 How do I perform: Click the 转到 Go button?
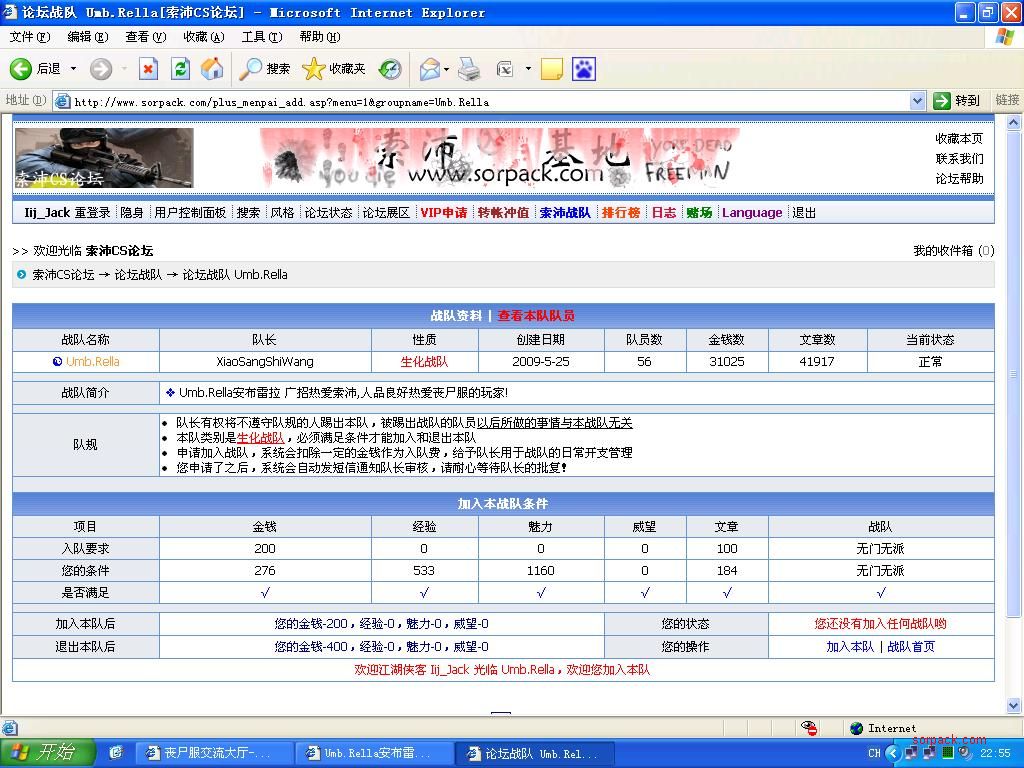tap(956, 101)
